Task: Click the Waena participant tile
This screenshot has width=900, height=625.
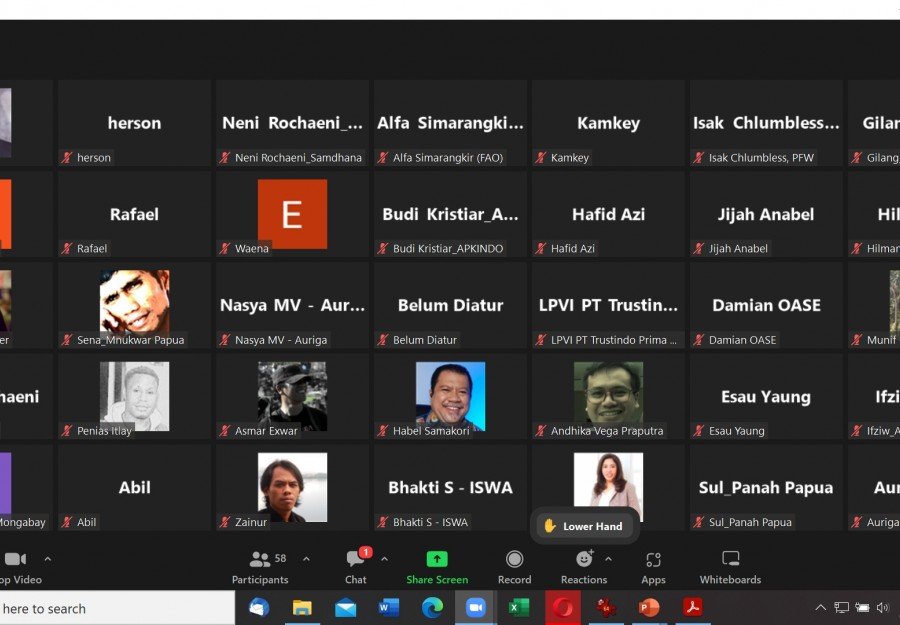Action: tap(292, 214)
